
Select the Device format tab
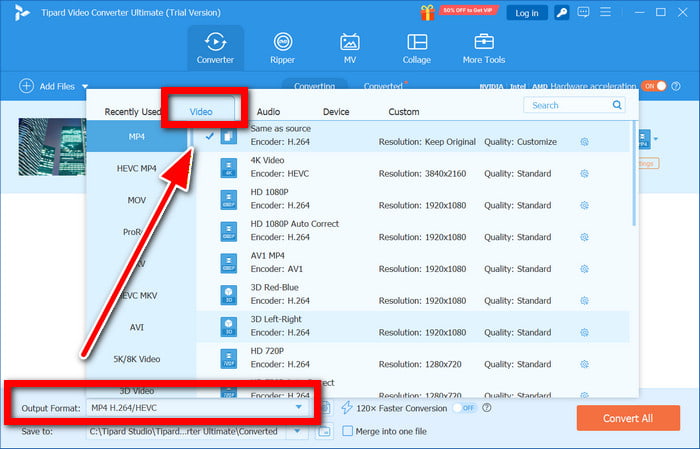[x=336, y=112]
